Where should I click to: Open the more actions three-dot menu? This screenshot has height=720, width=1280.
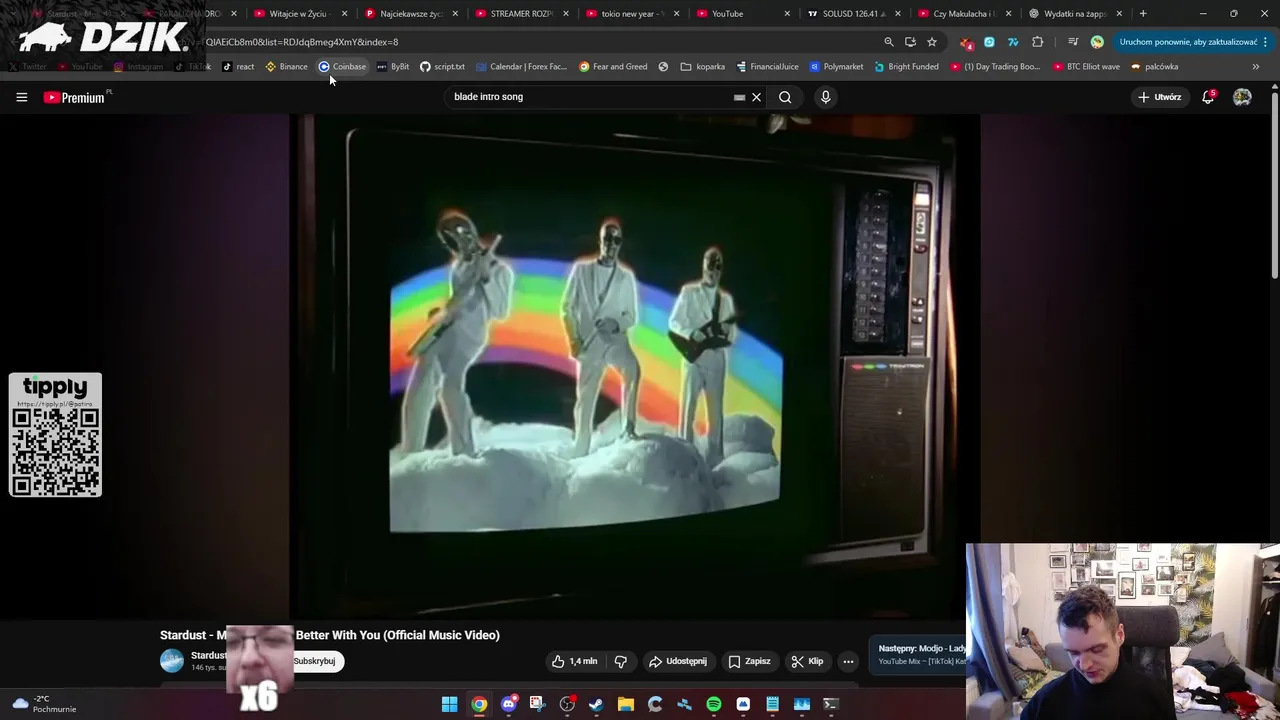tap(848, 661)
